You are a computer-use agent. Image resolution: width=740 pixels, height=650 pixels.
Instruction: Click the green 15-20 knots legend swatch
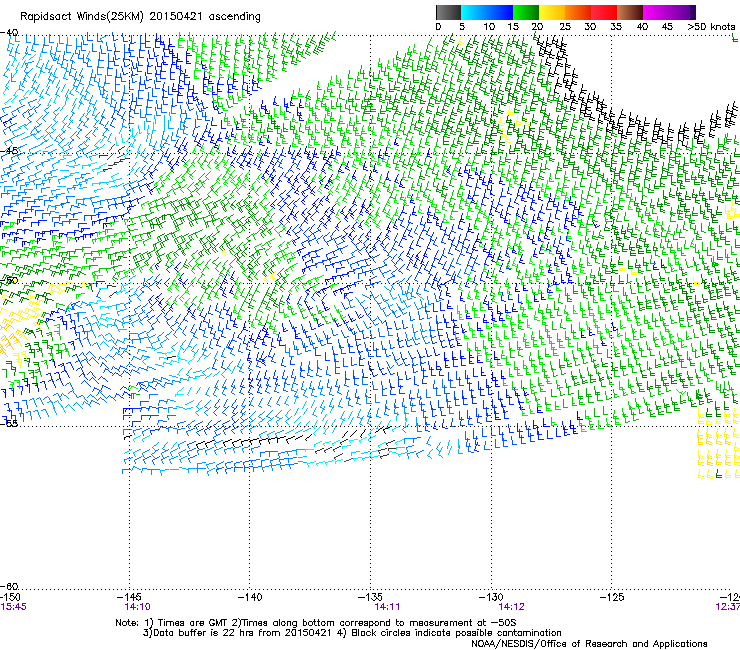point(526,12)
